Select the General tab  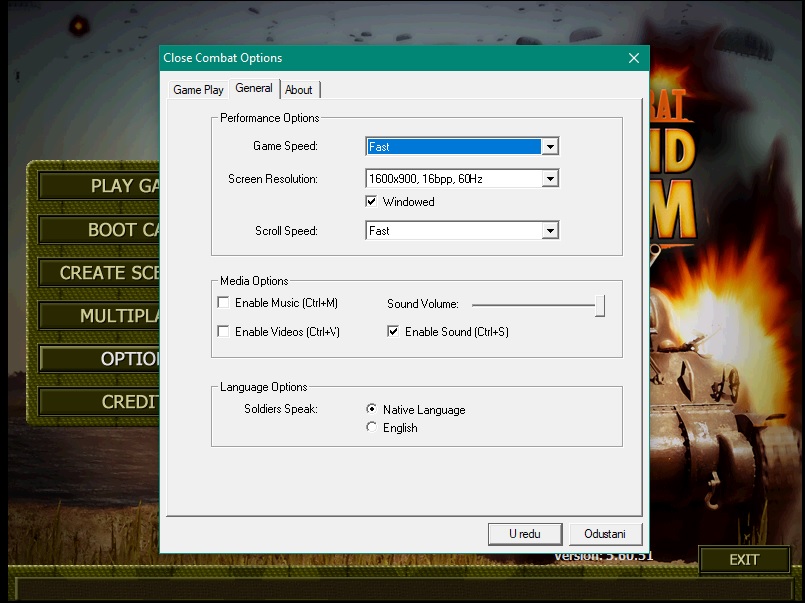(x=254, y=88)
